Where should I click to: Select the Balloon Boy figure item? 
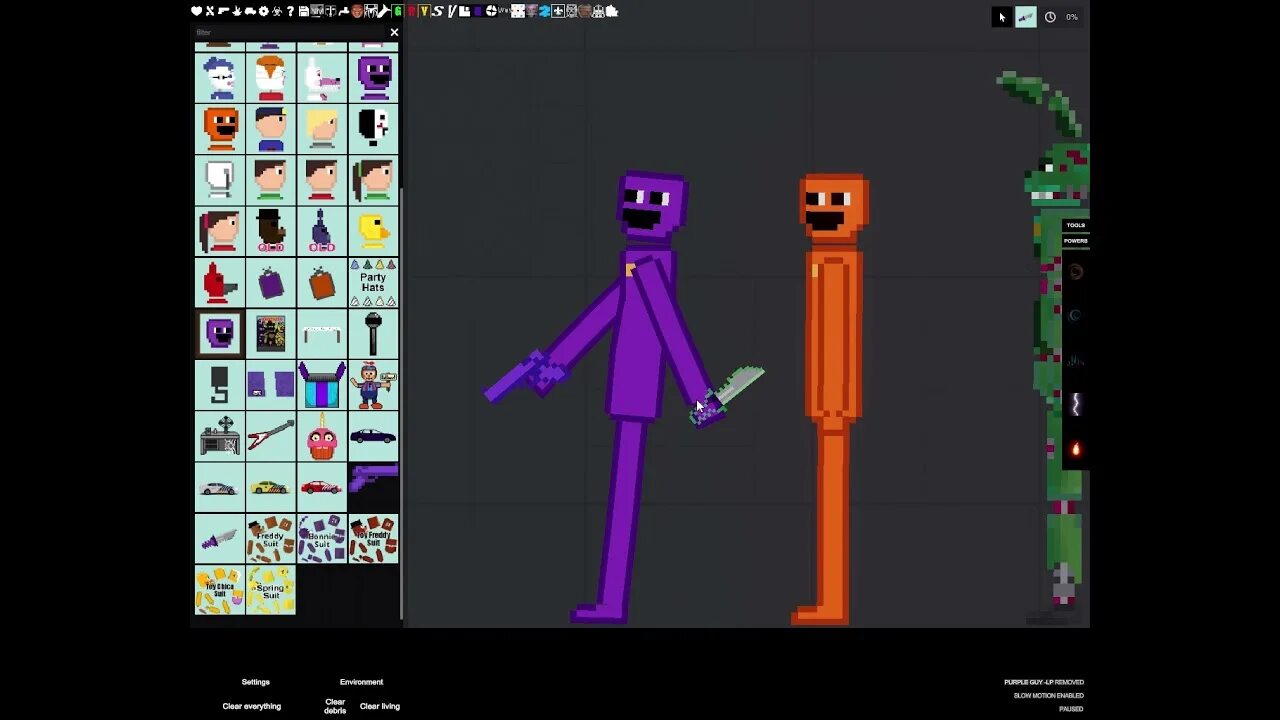(373, 385)
